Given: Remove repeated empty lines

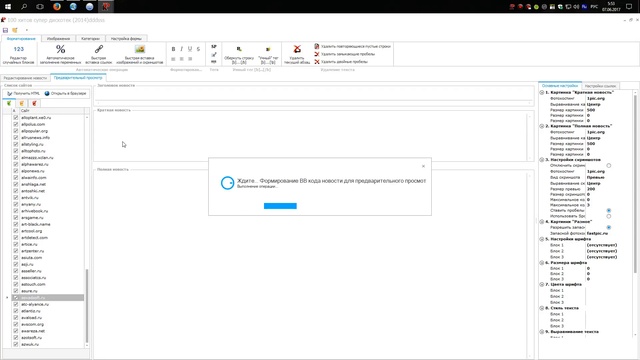Looking at the screenshot, I should [x=352, y=47].
